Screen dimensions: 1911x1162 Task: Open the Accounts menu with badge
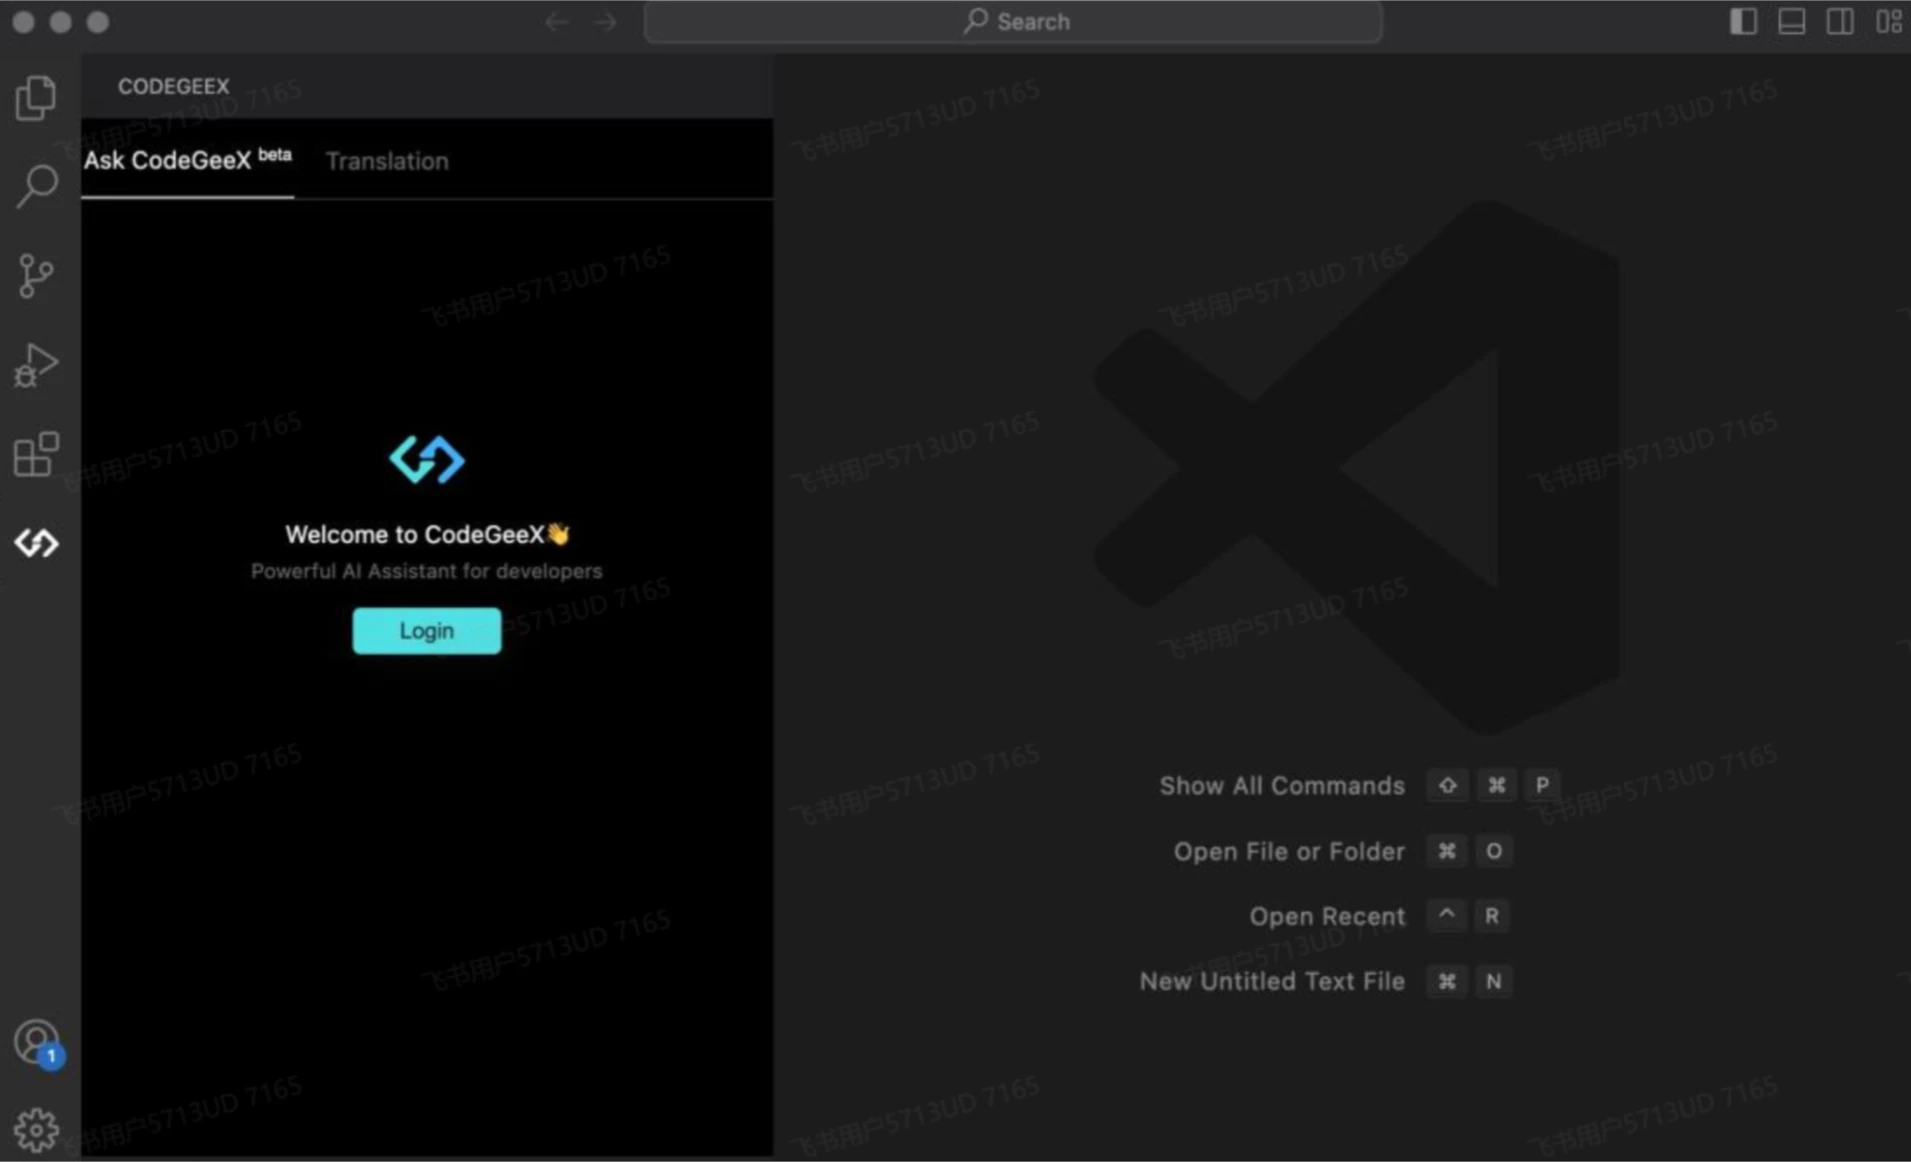coord(37,1043)
